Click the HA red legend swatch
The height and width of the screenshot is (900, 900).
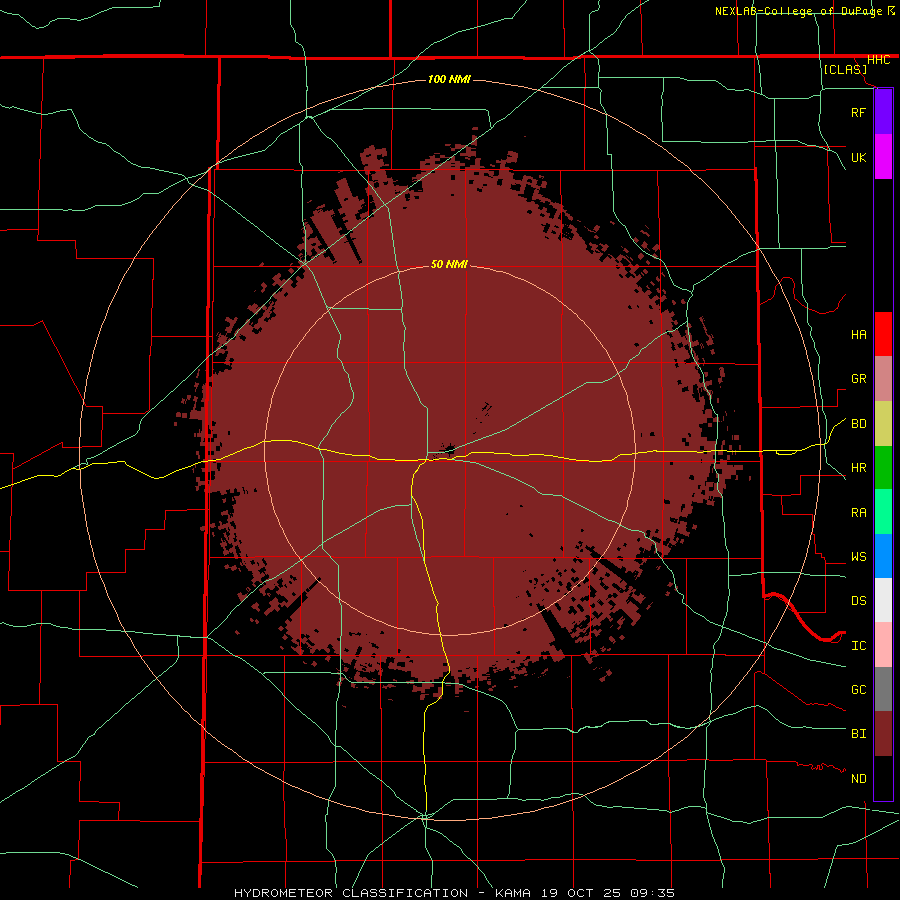point(883,334)
